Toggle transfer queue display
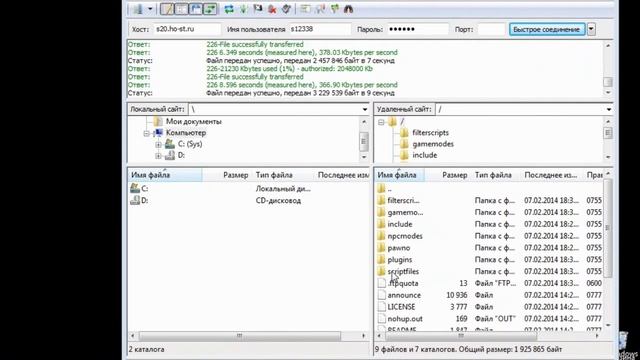The image size is (640, 360). pos(210,9)
